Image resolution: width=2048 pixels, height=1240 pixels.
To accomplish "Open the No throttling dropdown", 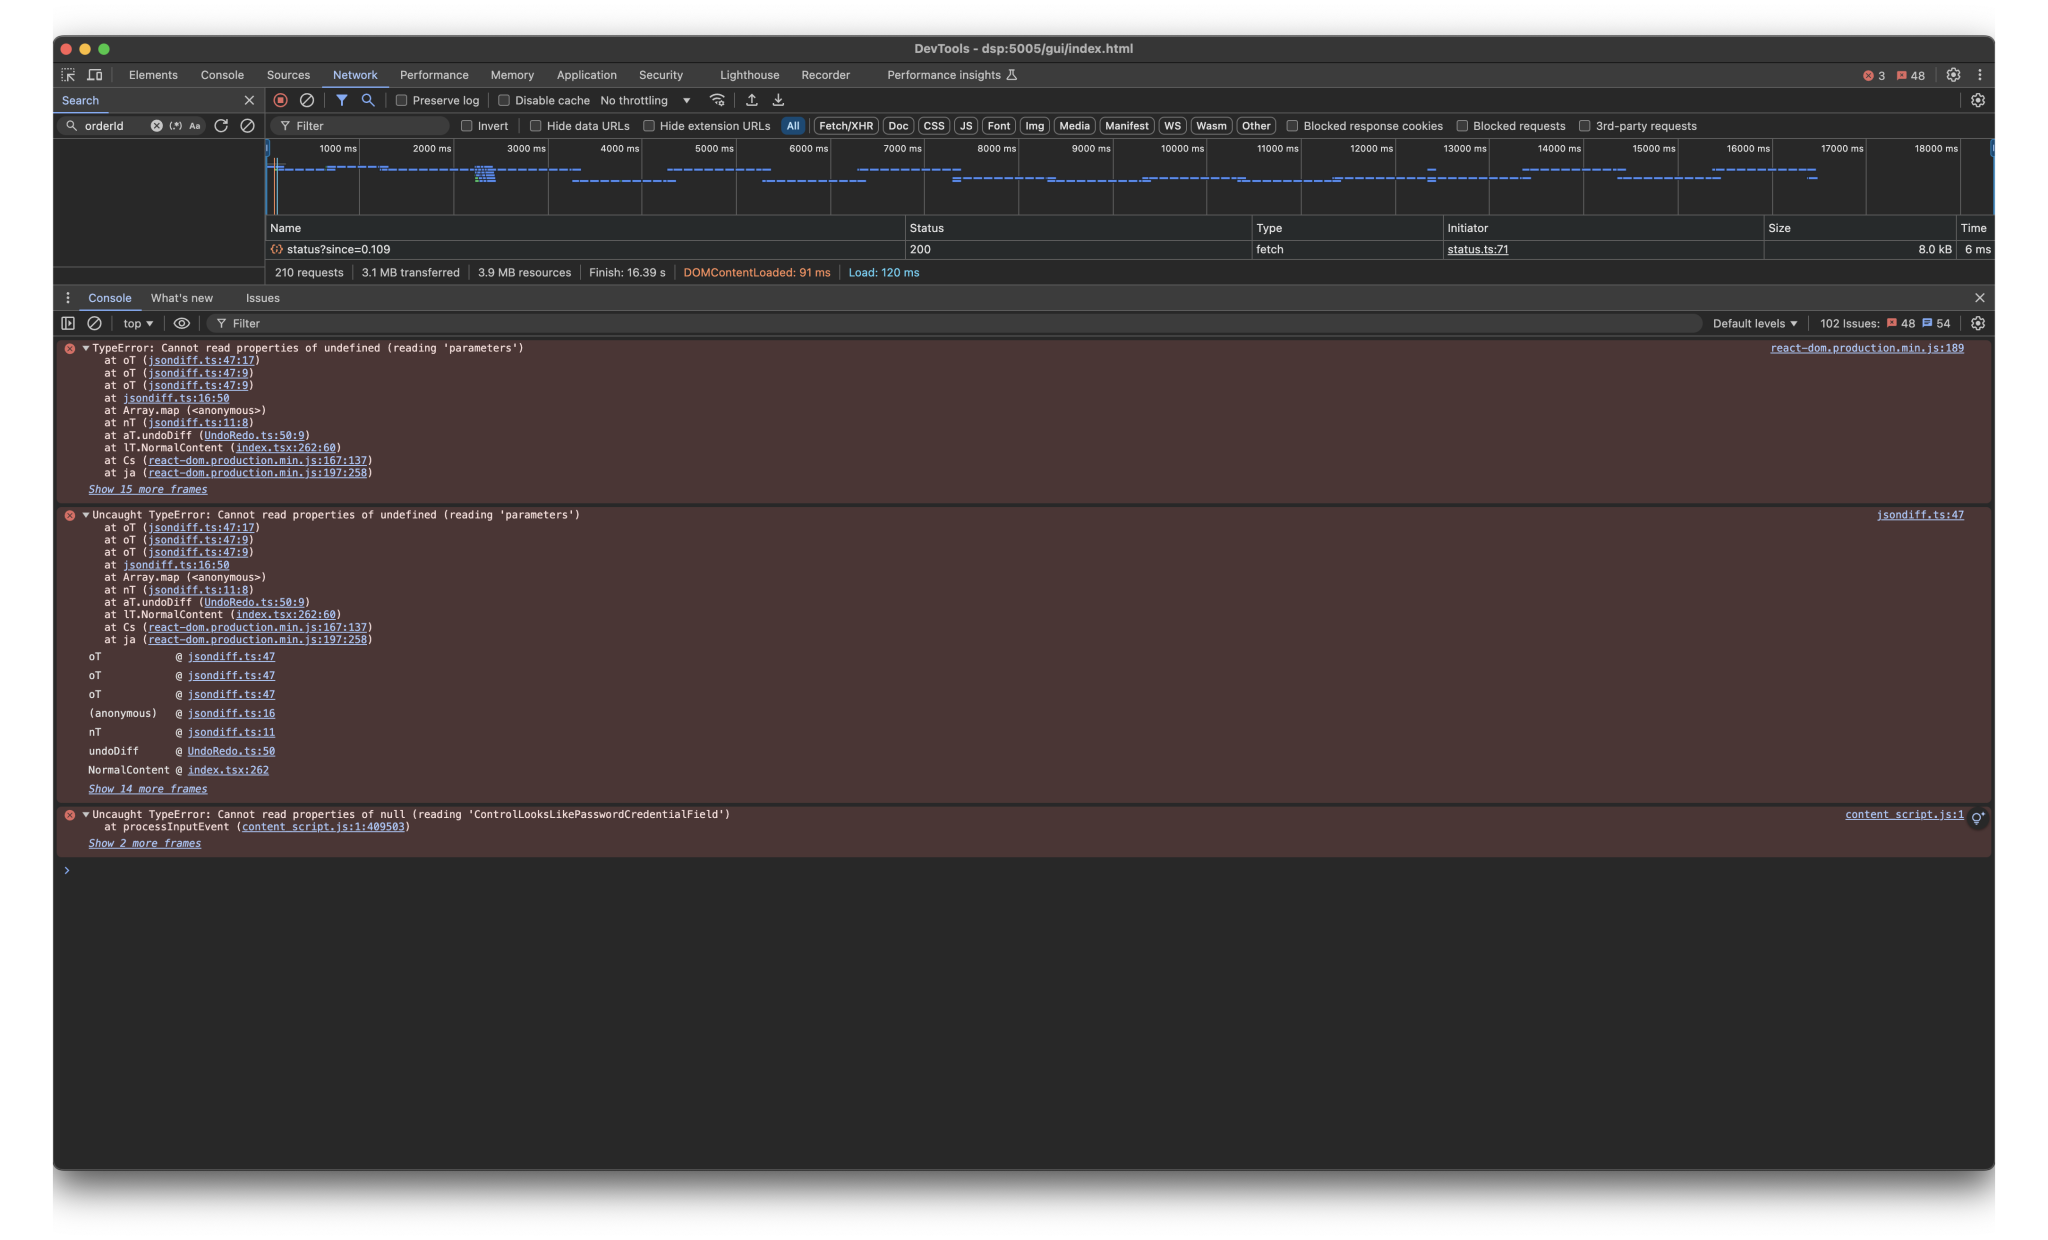I will 645,100.
